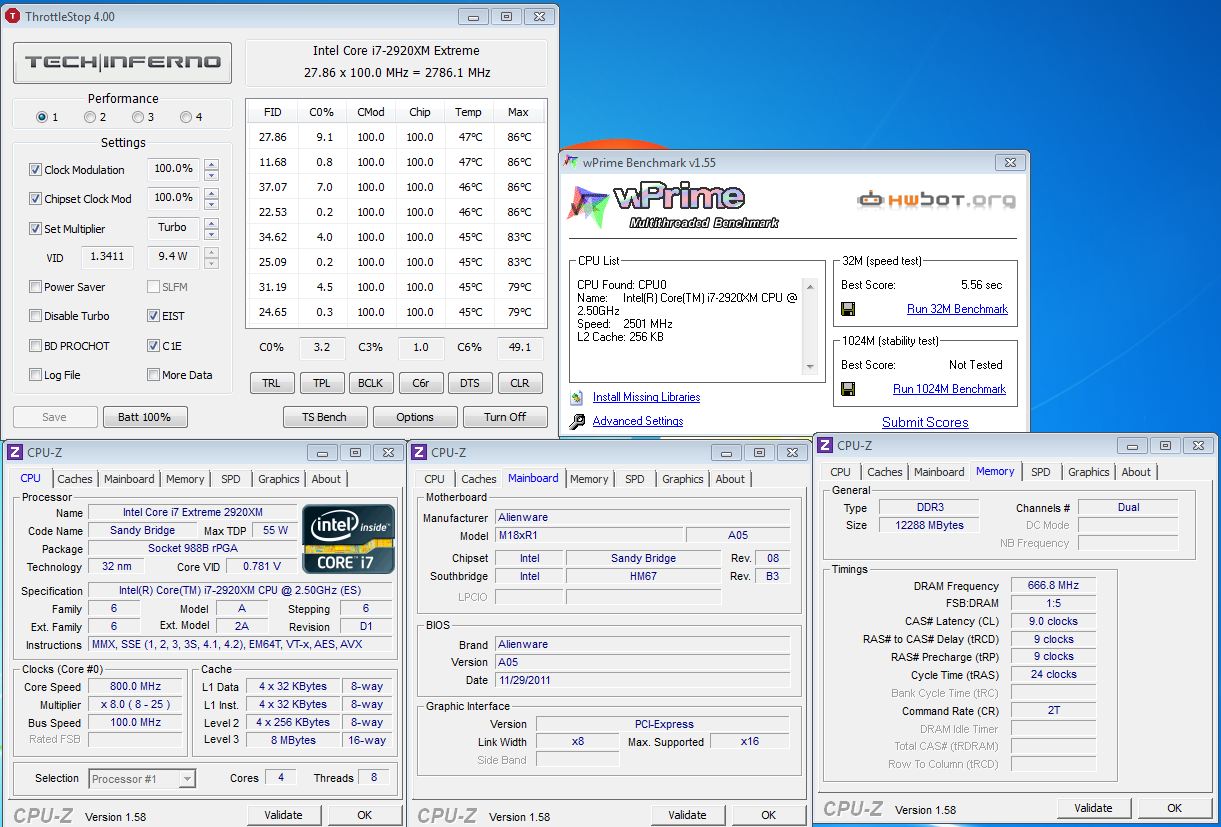Run the 1024M Benchmark in wPrime
Viewport: 1221px width, 827px height.
point(950,389)
